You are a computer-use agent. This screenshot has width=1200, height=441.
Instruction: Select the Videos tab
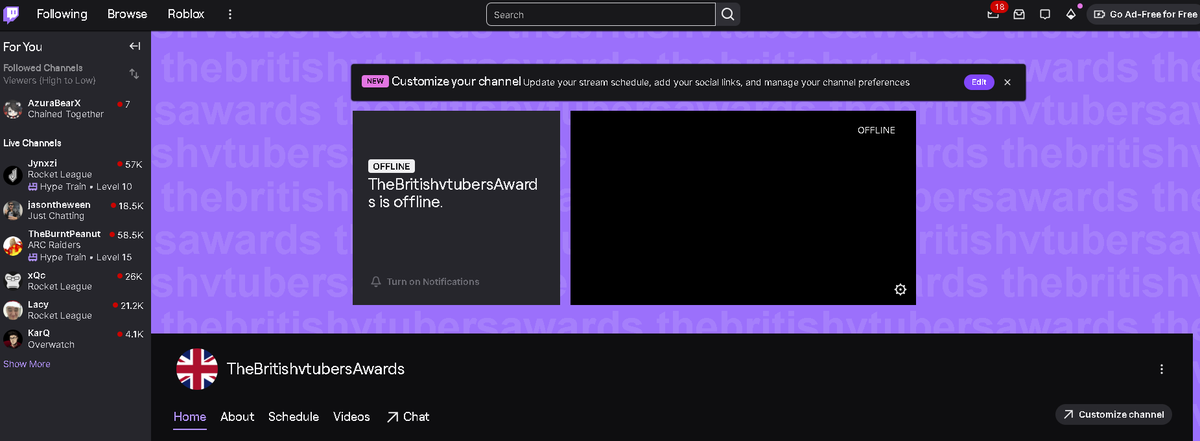click(x=351, y=417)
